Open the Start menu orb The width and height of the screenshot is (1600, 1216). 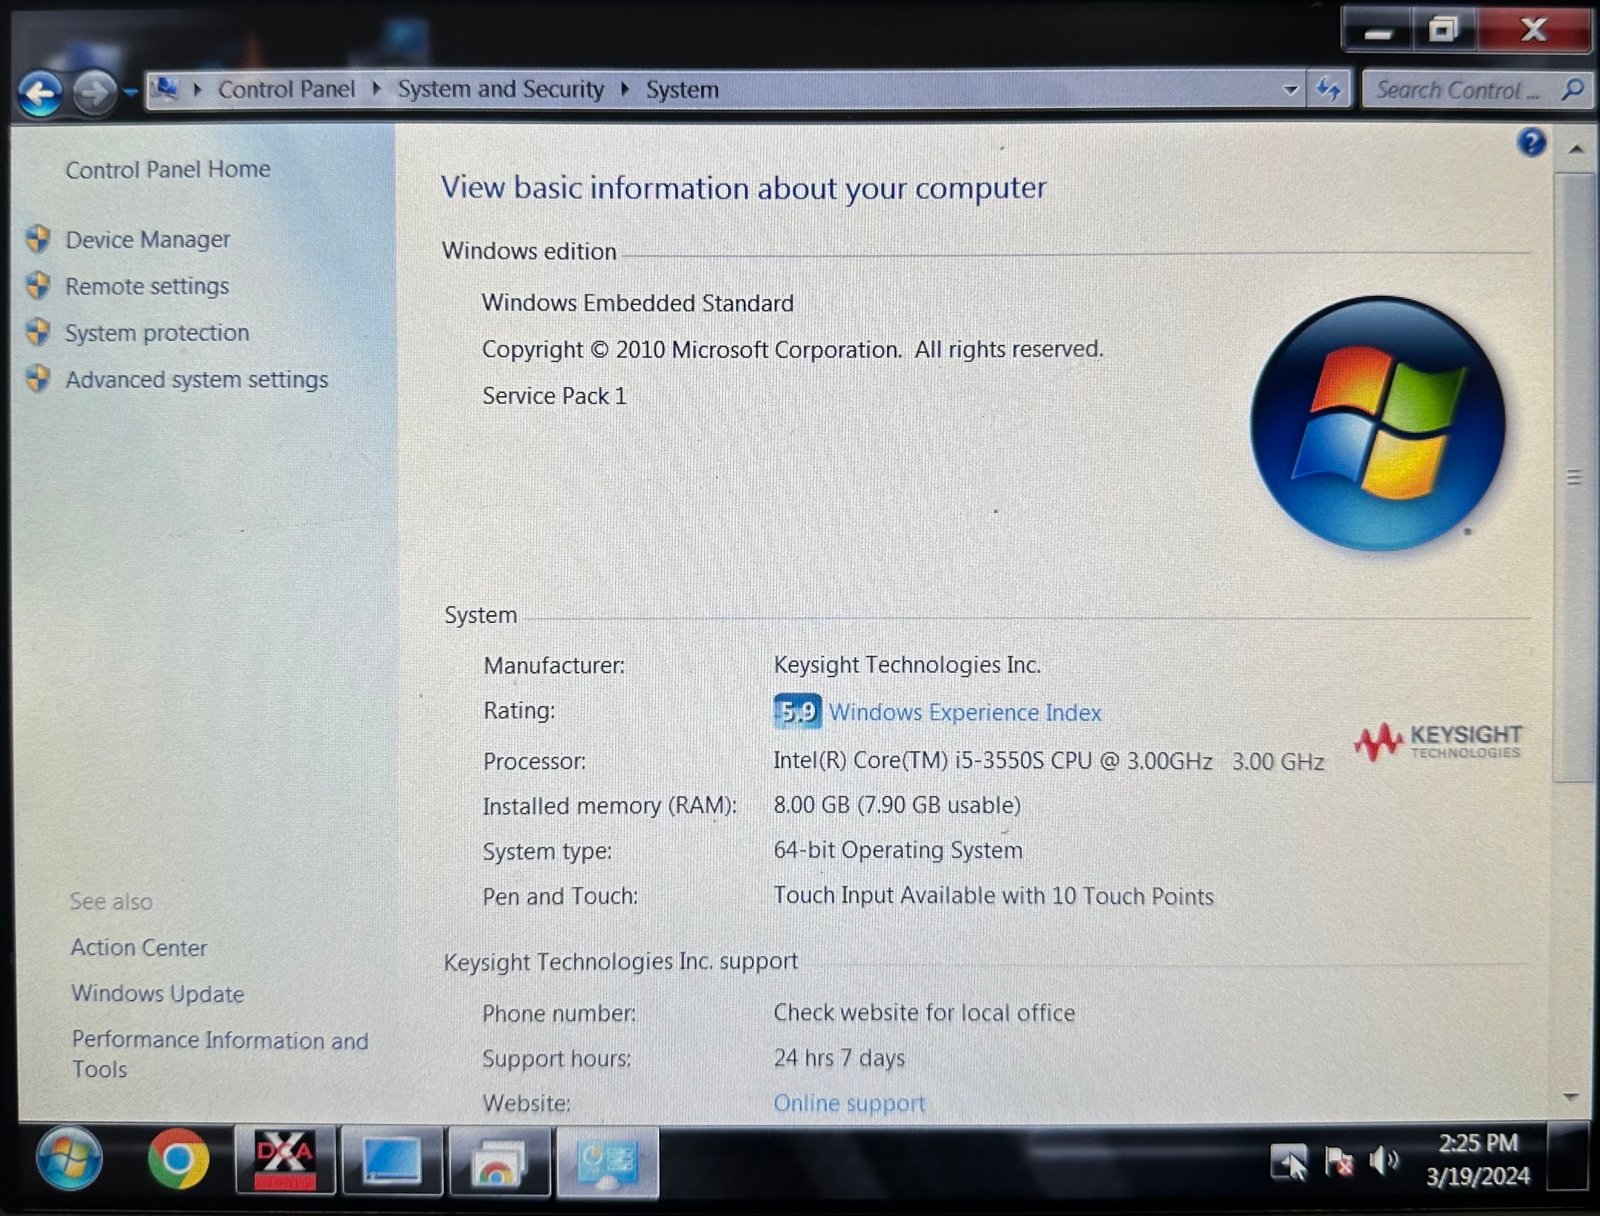tap(69, 1160)
